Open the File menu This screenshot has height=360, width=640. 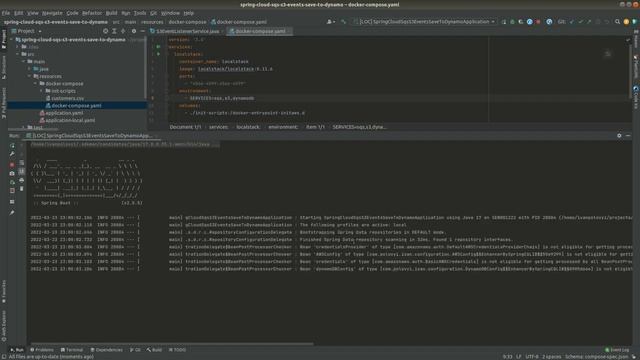[x=6, y=13]
